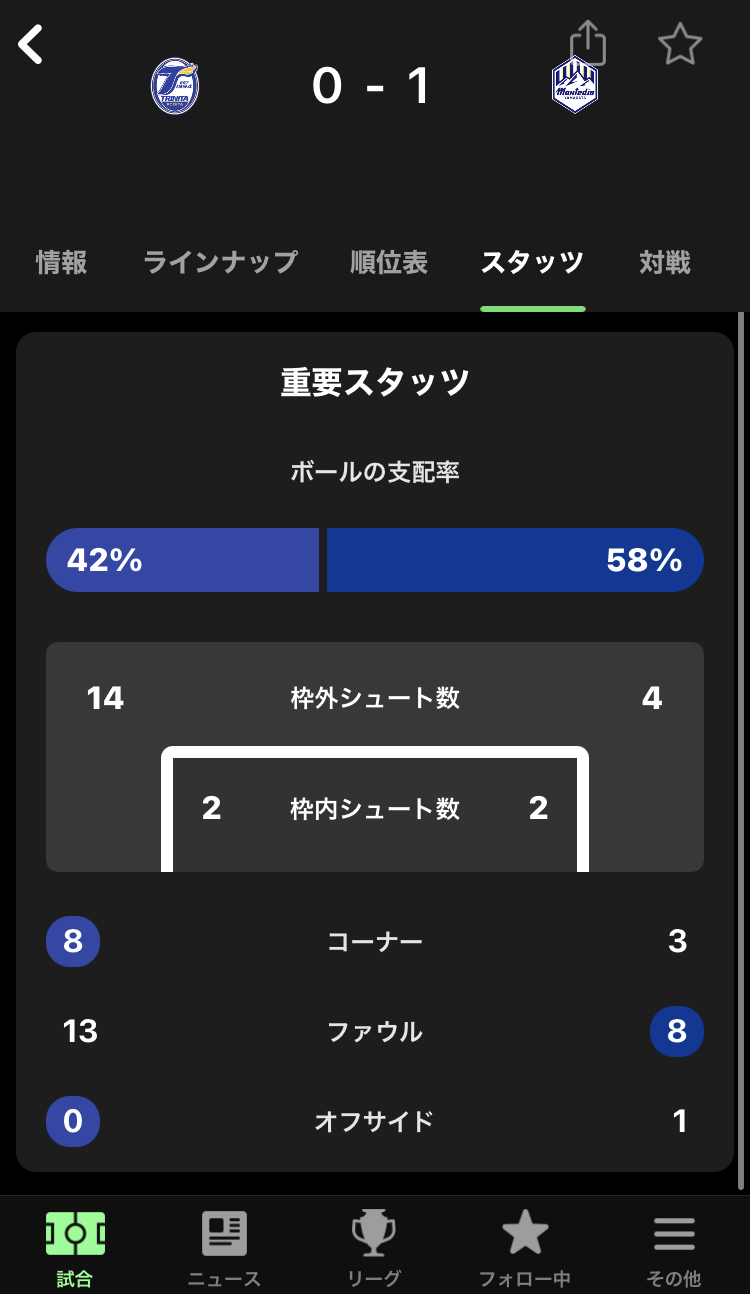The image size is (750, 1294).
Task: Open the away team crest
Action: click(x=575, y=86)
